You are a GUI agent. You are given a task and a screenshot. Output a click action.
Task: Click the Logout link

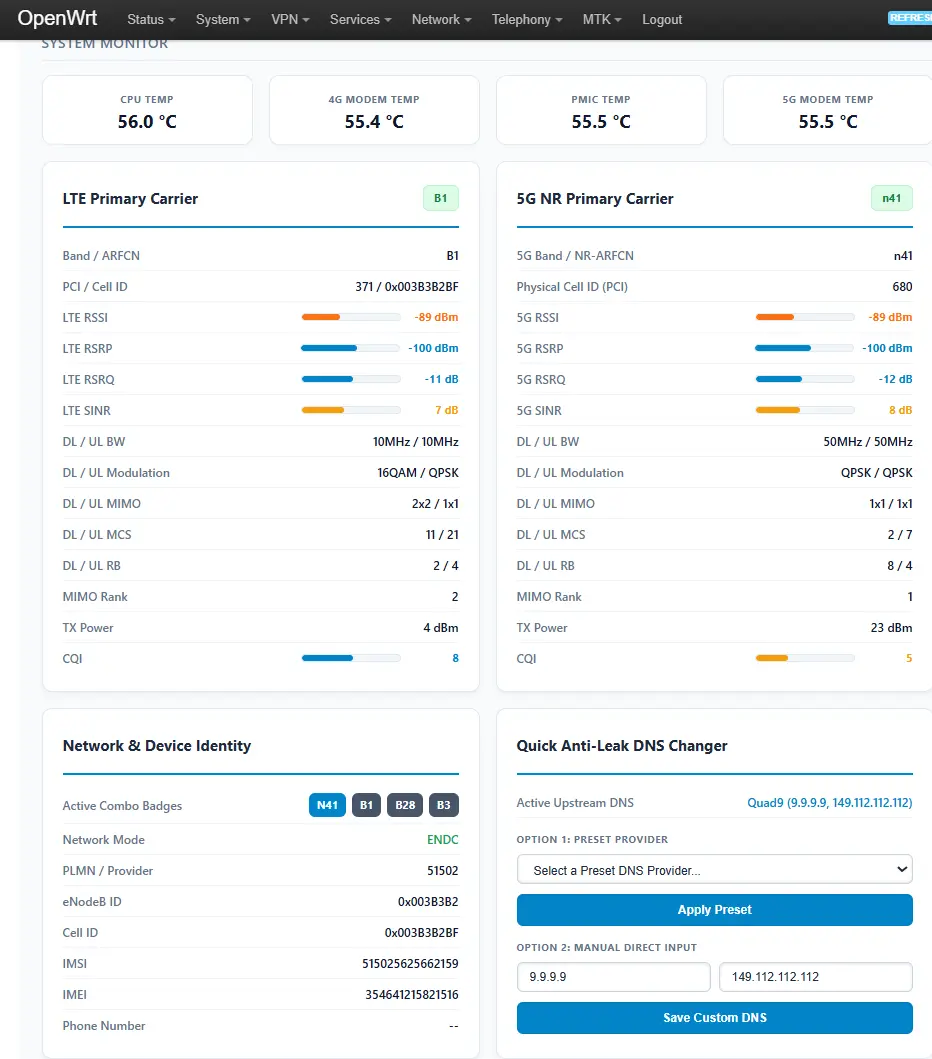(662, 20)
